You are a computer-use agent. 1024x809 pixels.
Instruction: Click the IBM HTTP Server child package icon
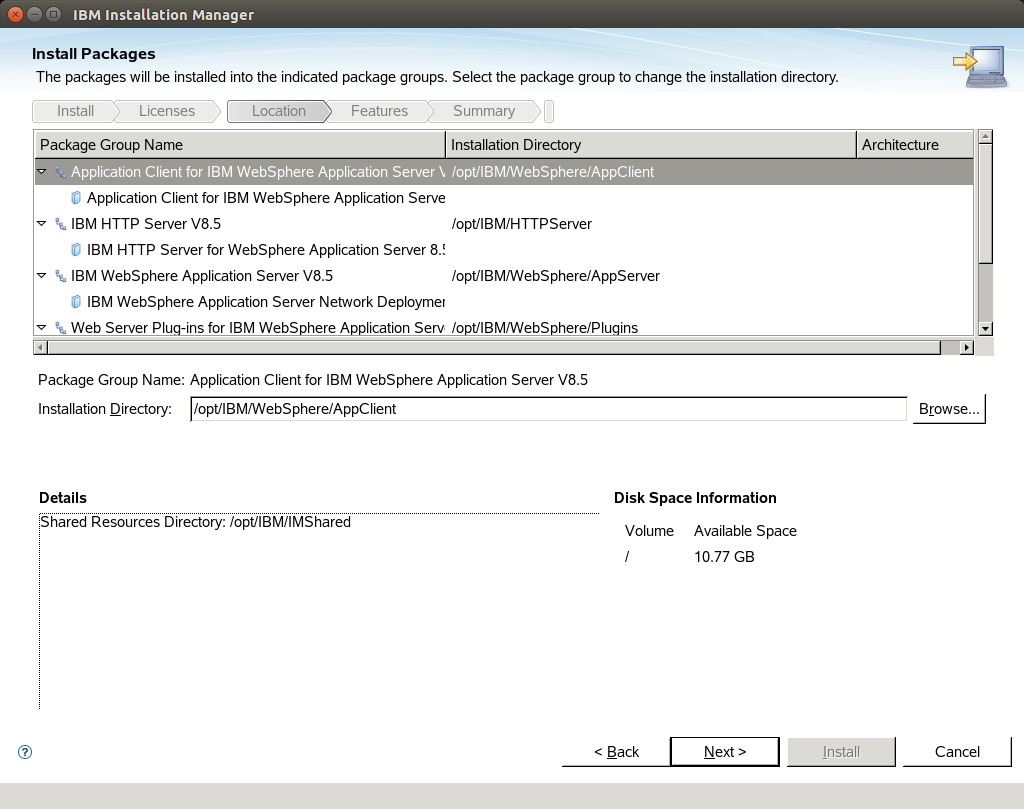tap(76, 250)
